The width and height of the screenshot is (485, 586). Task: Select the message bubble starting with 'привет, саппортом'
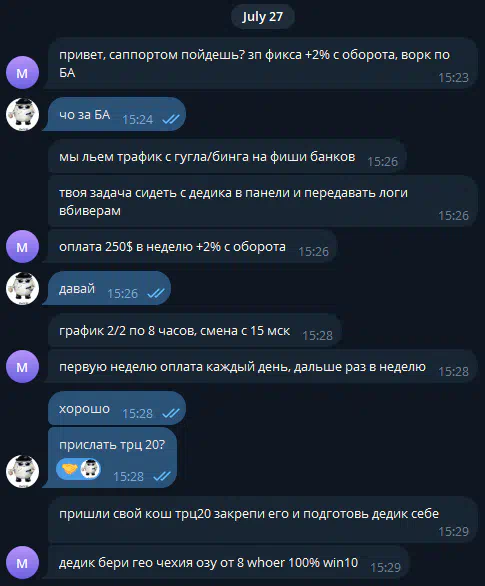[260, 63]
